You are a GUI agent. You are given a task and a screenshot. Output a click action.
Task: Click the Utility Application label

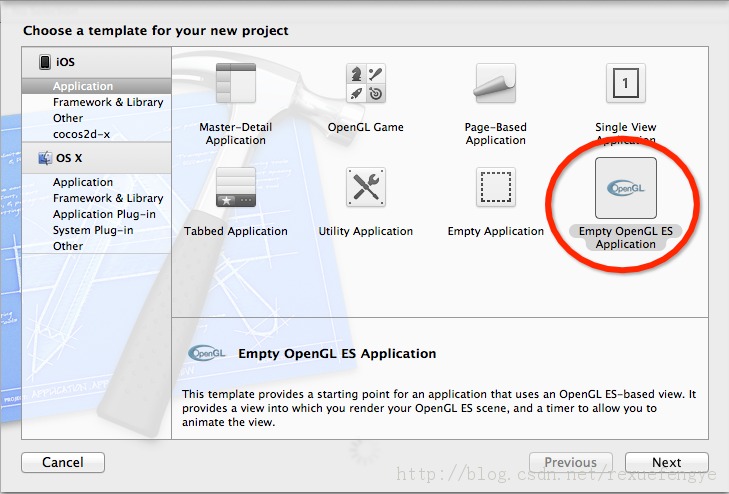click(366, 231)
